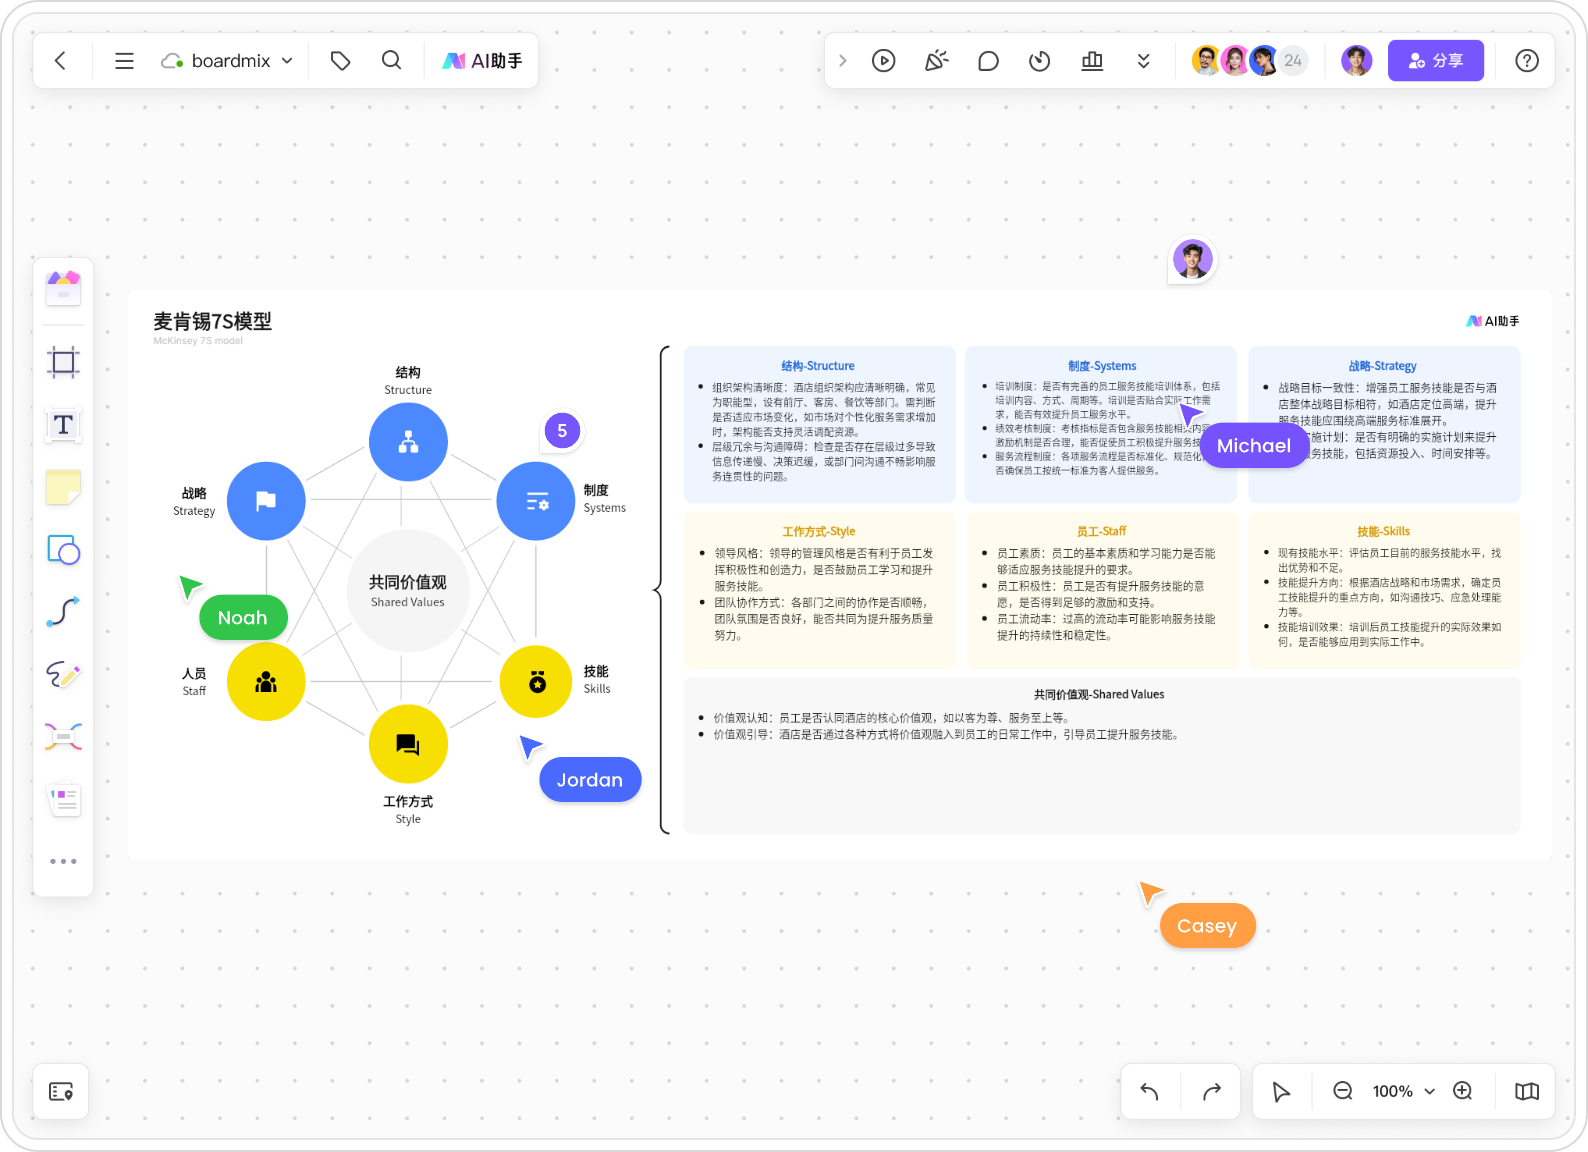Open the page list panel icon
Viewport: 1588px width, 1152px height.
[61, 1092]
